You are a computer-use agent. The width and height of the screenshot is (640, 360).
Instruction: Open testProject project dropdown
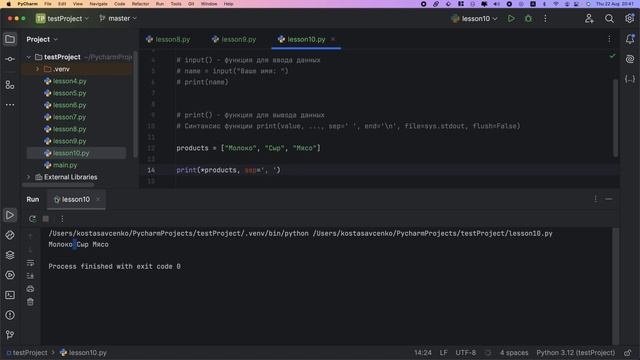(62, 18)
